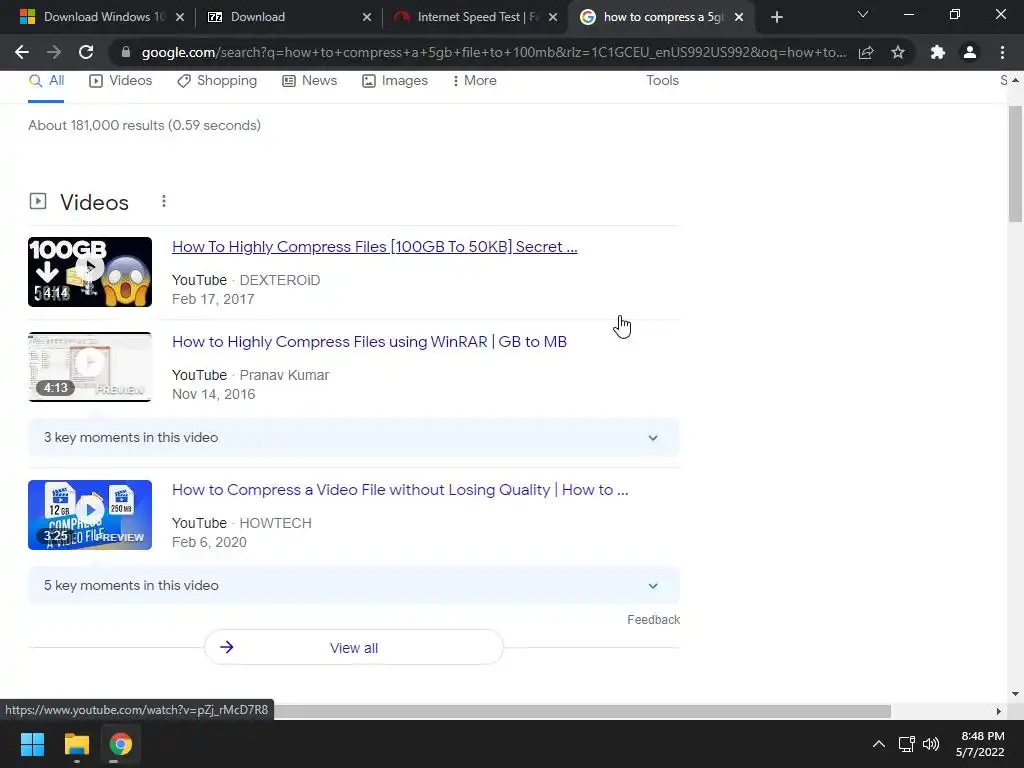Expand '5 key moments in this video'
The height and width of the screenshot is (768, 1024).
click(353, 586)
